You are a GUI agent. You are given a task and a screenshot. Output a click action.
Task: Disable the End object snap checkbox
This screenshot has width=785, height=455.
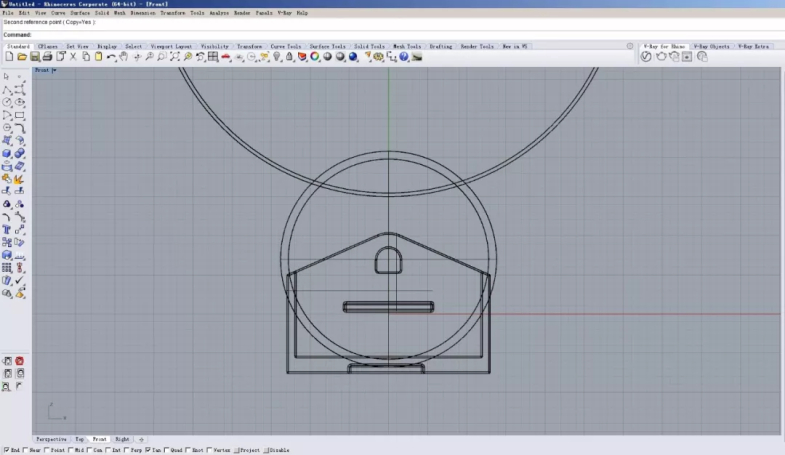click(x=5, y=451)
